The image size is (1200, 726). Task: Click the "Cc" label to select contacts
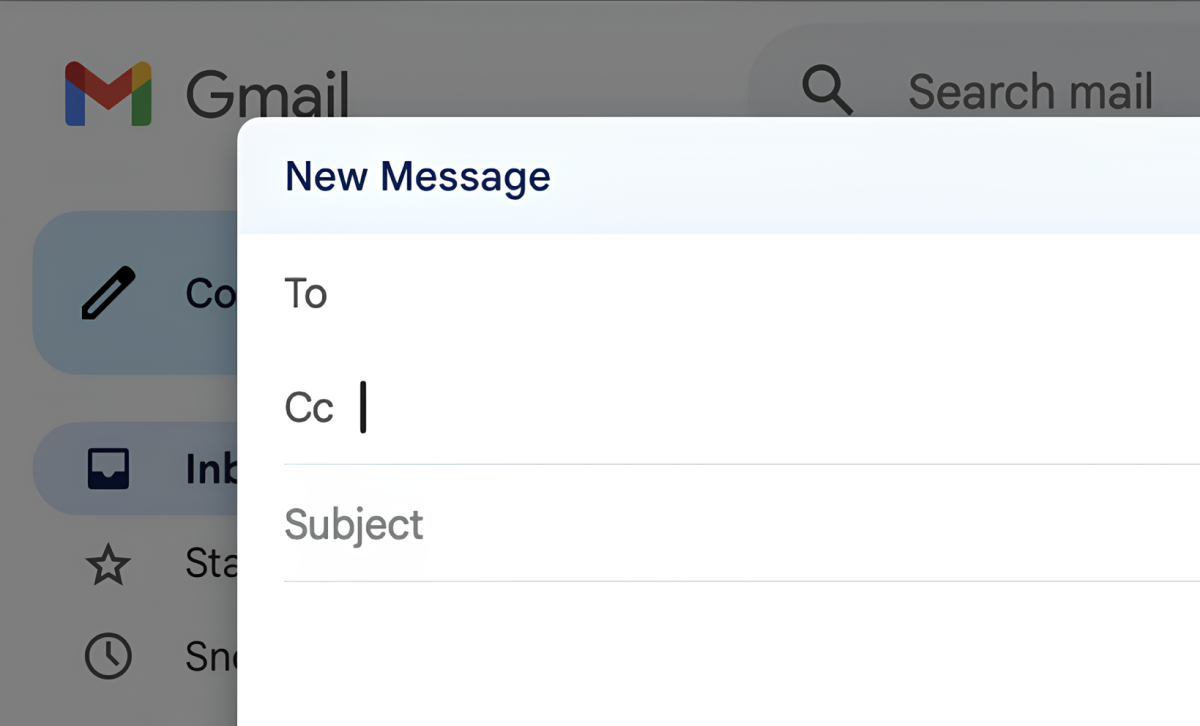308,408
